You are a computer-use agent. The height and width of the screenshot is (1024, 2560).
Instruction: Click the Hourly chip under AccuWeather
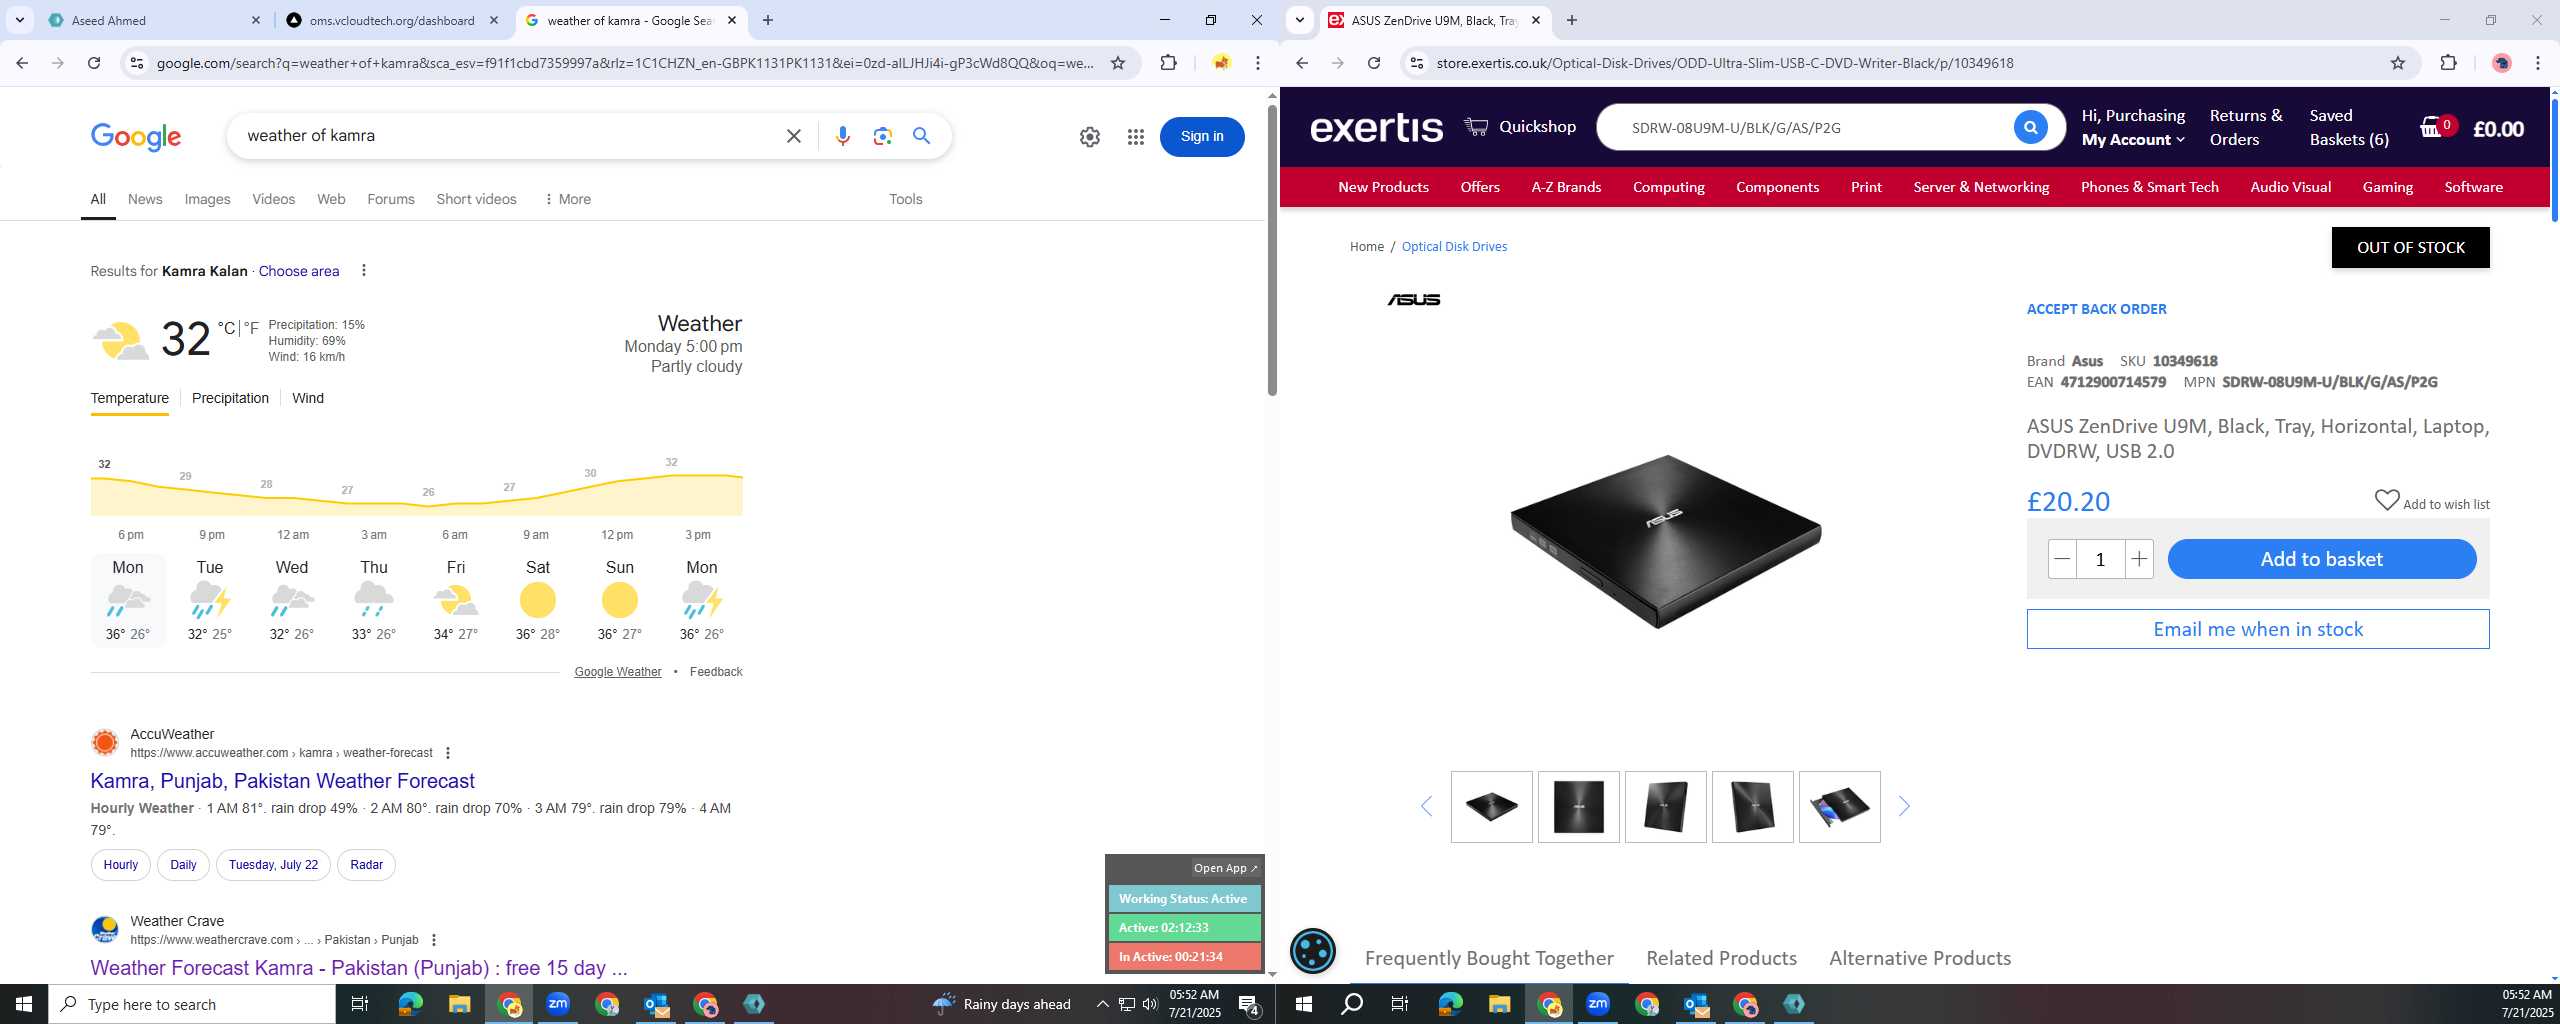click(x=120, y=865)
